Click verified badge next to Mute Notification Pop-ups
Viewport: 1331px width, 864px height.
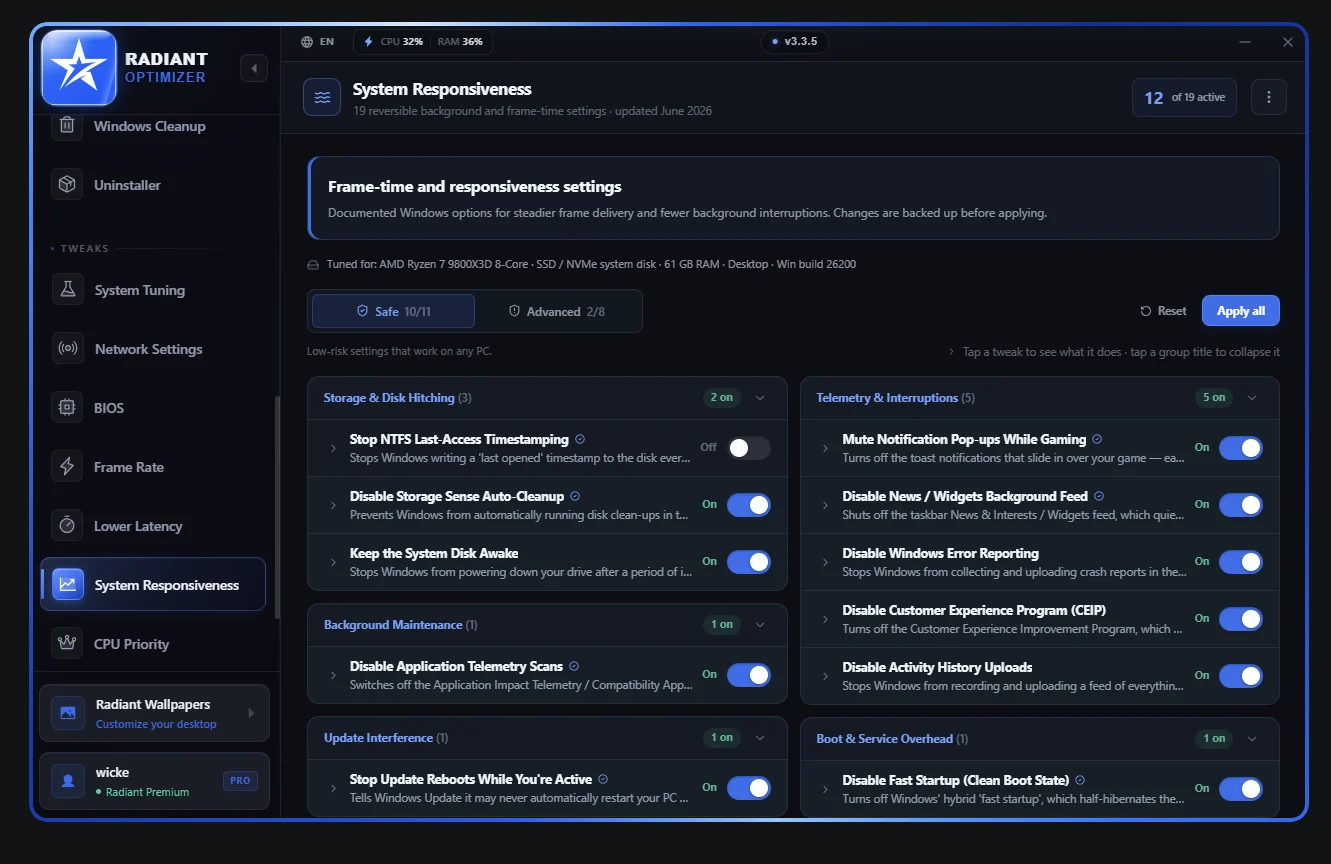1097,439
